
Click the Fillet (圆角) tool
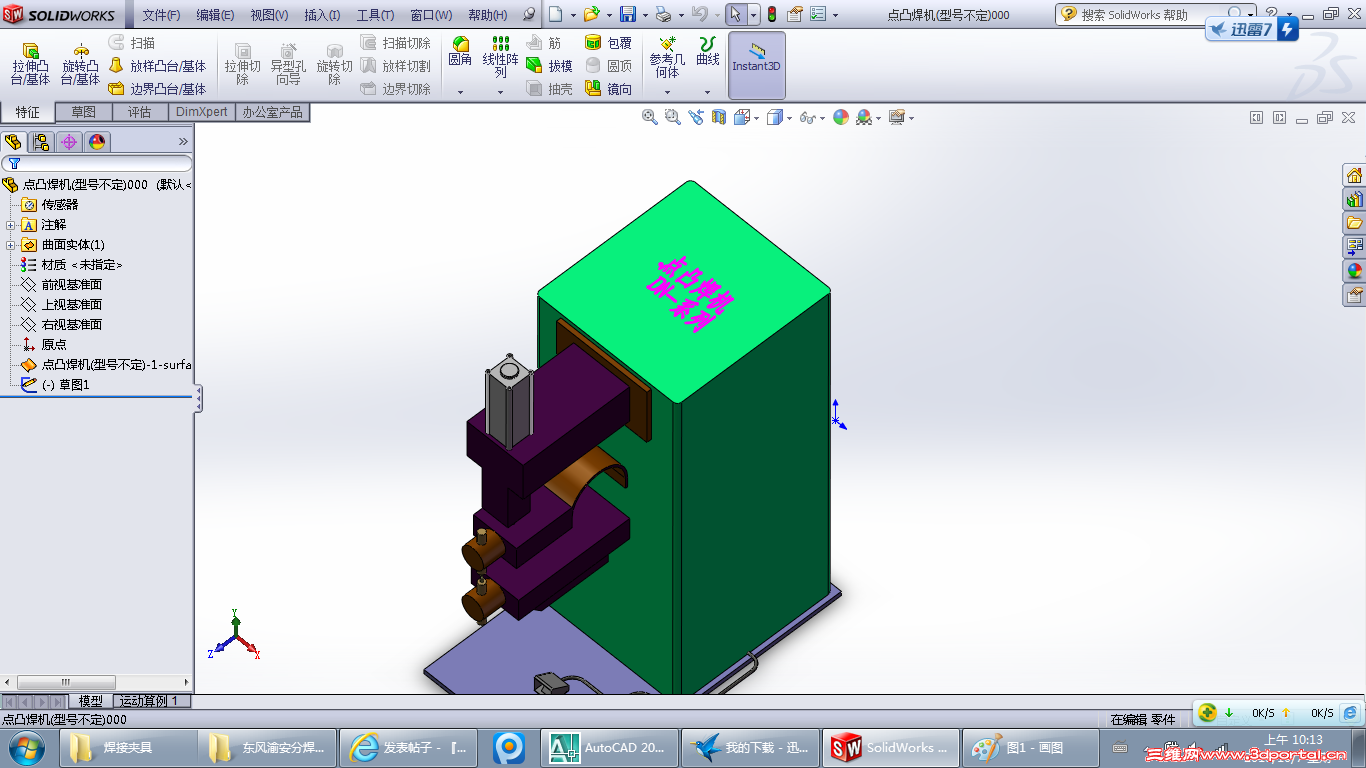(460, 52)
